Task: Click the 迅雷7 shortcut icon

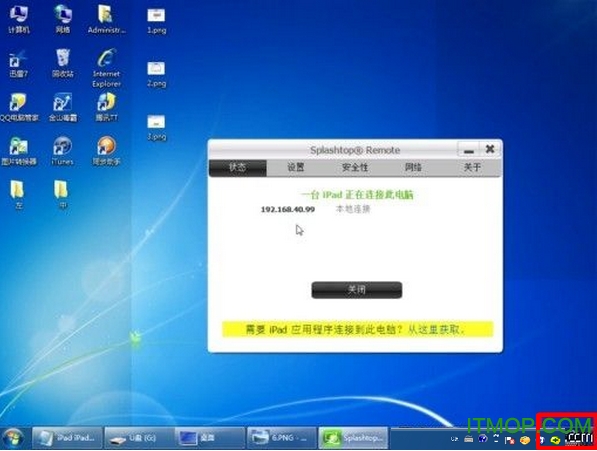Action: click(x=18, y=64)
